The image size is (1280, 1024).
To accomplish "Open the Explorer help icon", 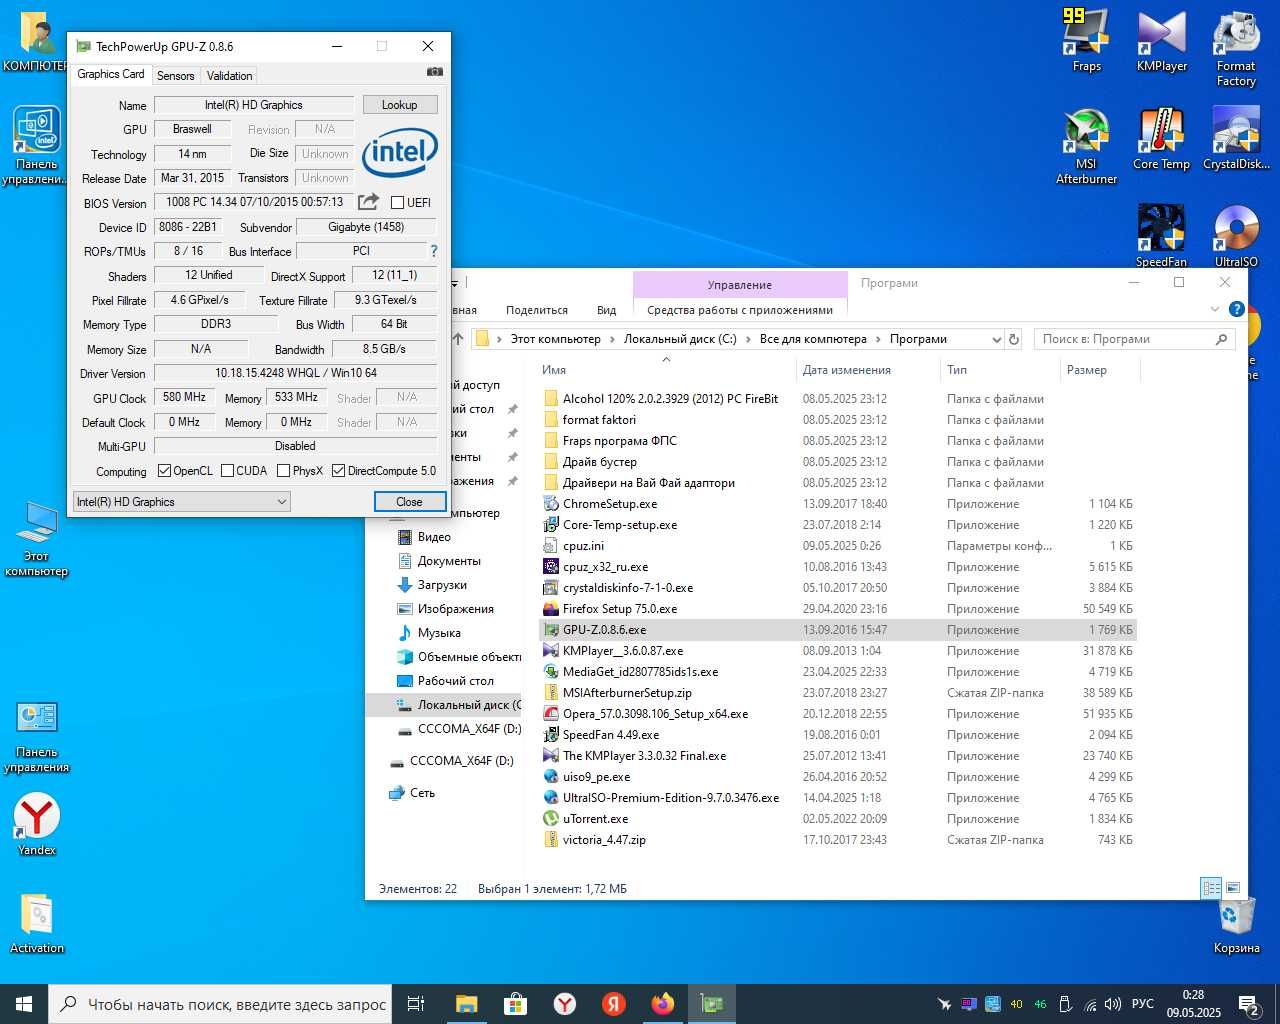I will 1236,309.
